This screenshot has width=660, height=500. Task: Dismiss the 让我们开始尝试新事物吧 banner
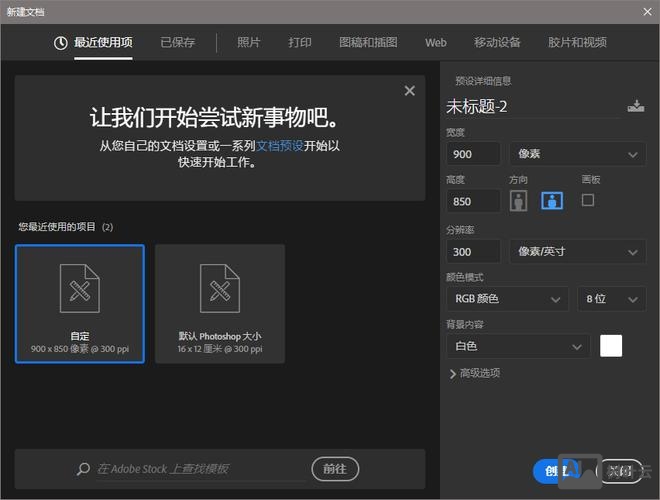410,90
